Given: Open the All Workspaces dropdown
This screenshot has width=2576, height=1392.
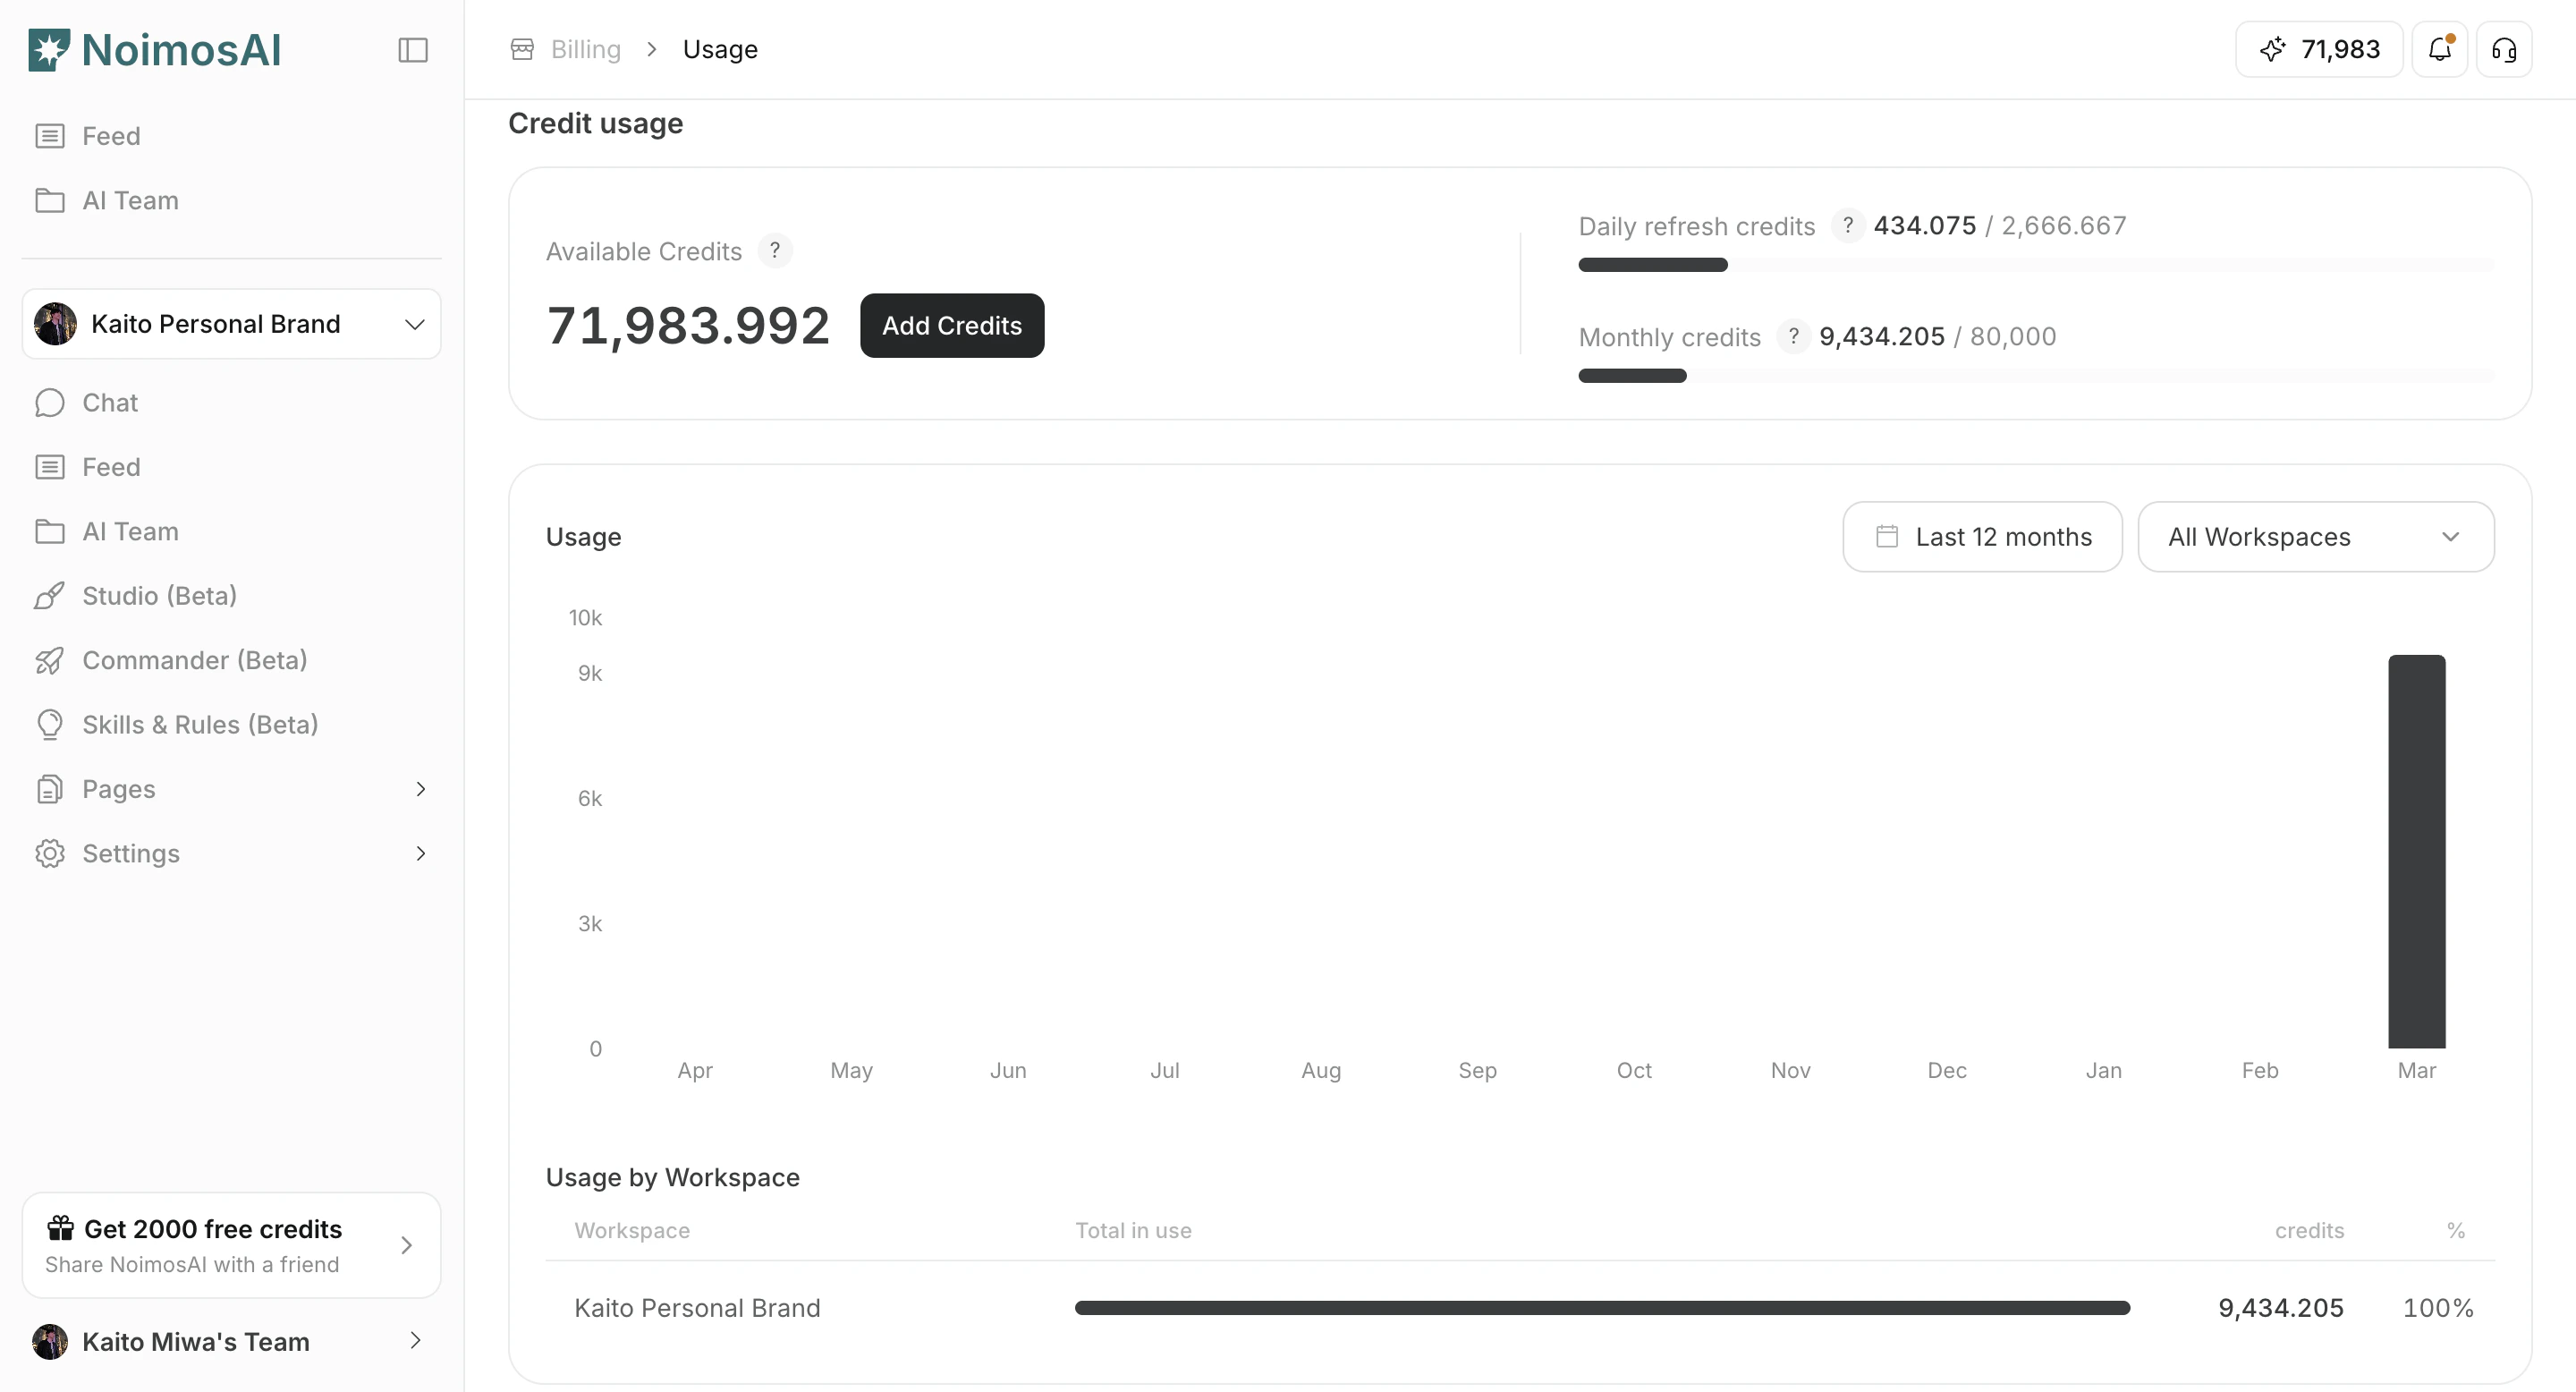Looking at the screenshot, I should tap(2315, 537).
